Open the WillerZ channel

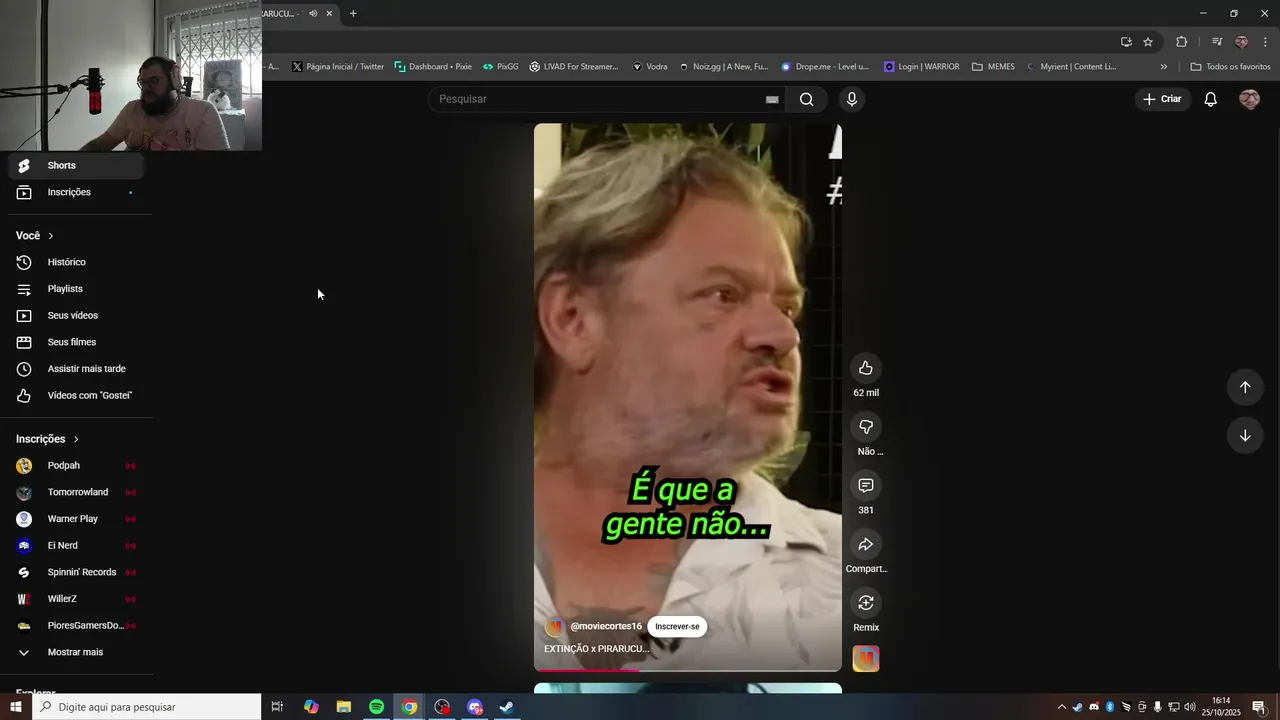pyautogui.click(x=76, y=599)
